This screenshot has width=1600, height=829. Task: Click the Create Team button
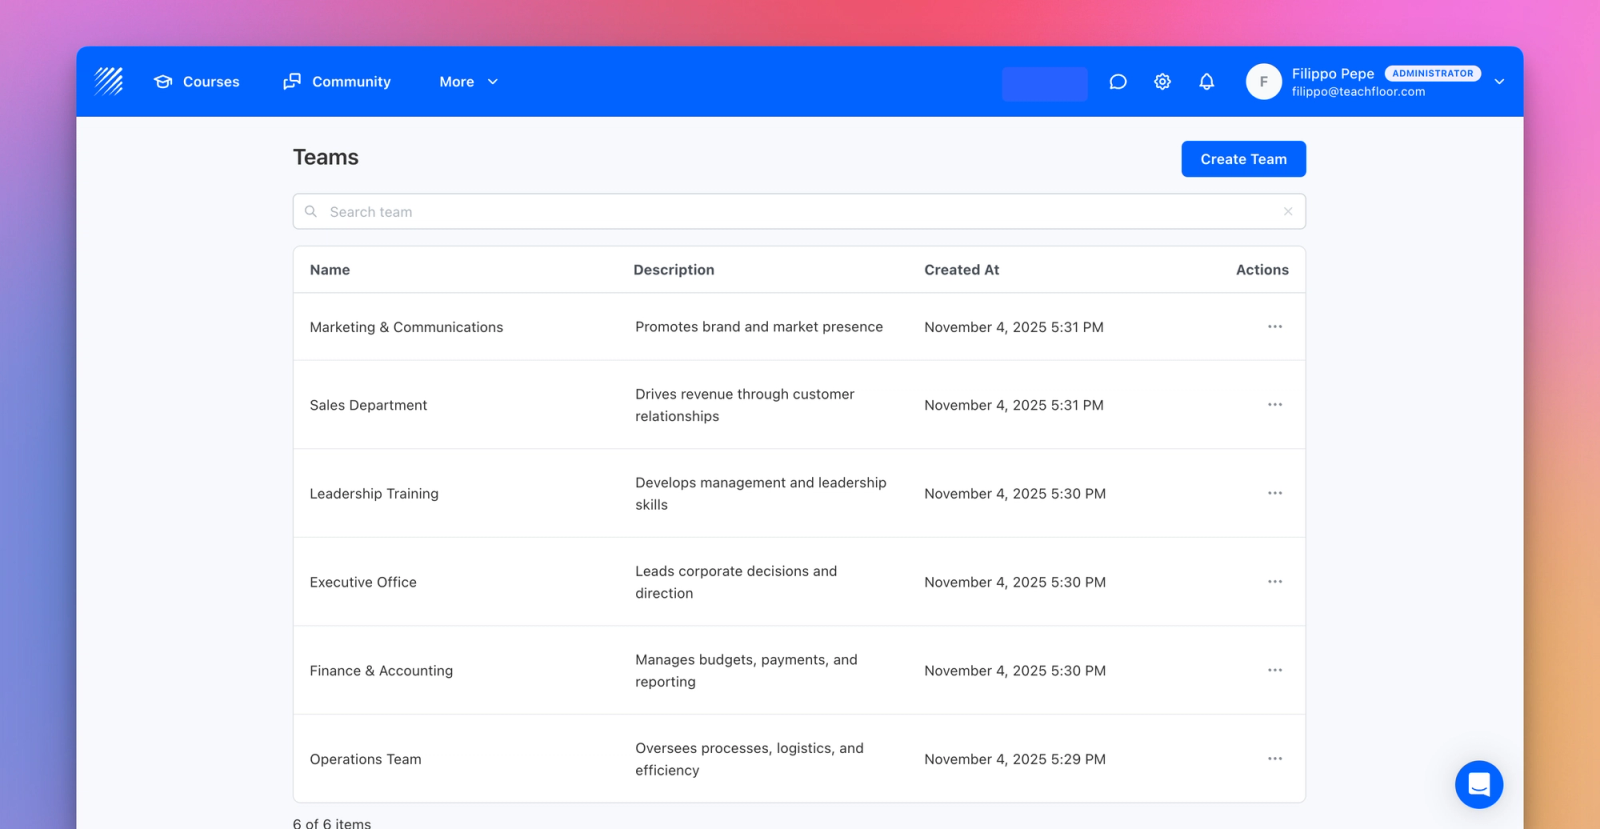(1243, 159)
